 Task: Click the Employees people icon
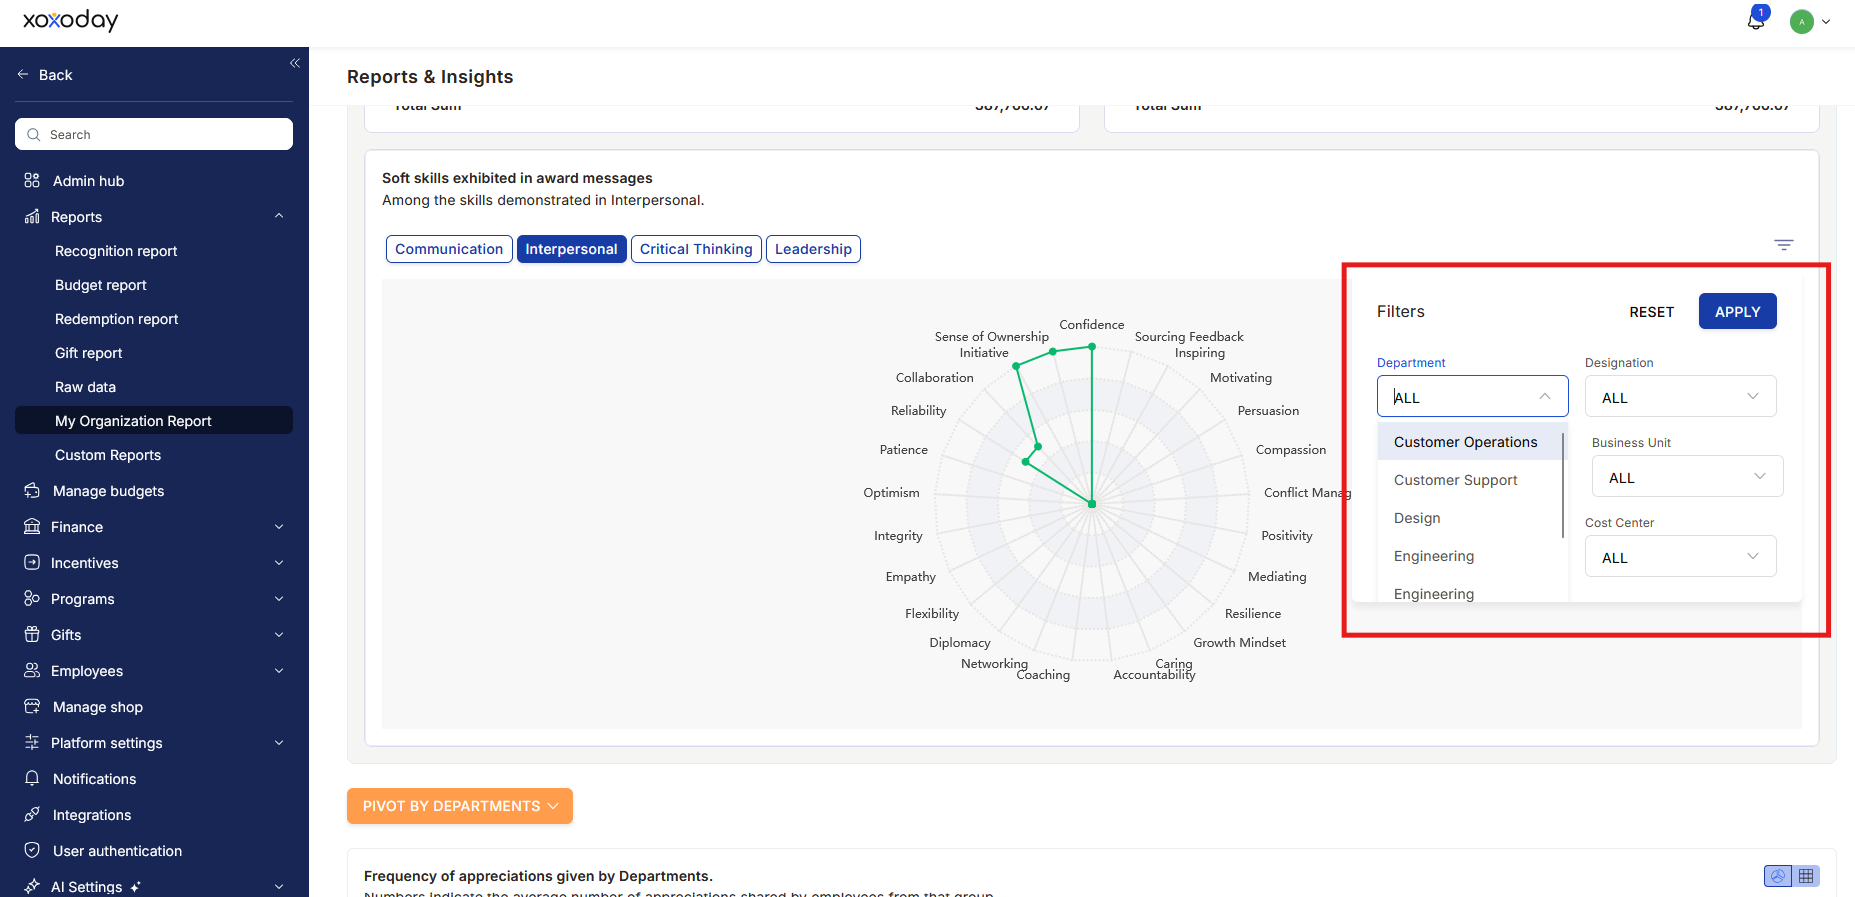click(32, 671)
